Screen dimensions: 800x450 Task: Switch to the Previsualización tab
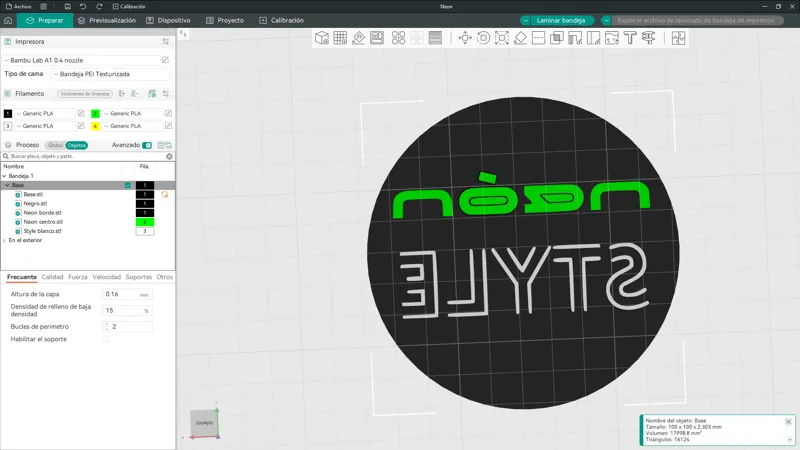[107, 20]
